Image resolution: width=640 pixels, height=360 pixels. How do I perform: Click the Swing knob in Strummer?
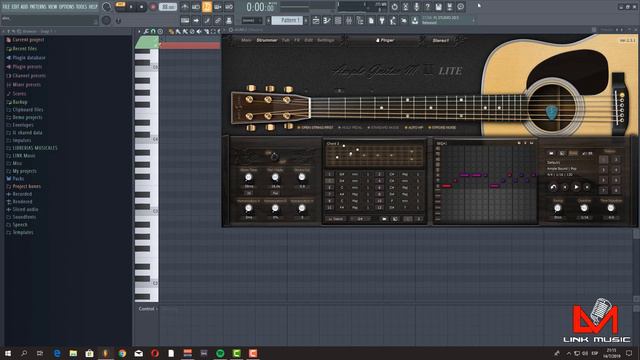[x=557, y=208]
